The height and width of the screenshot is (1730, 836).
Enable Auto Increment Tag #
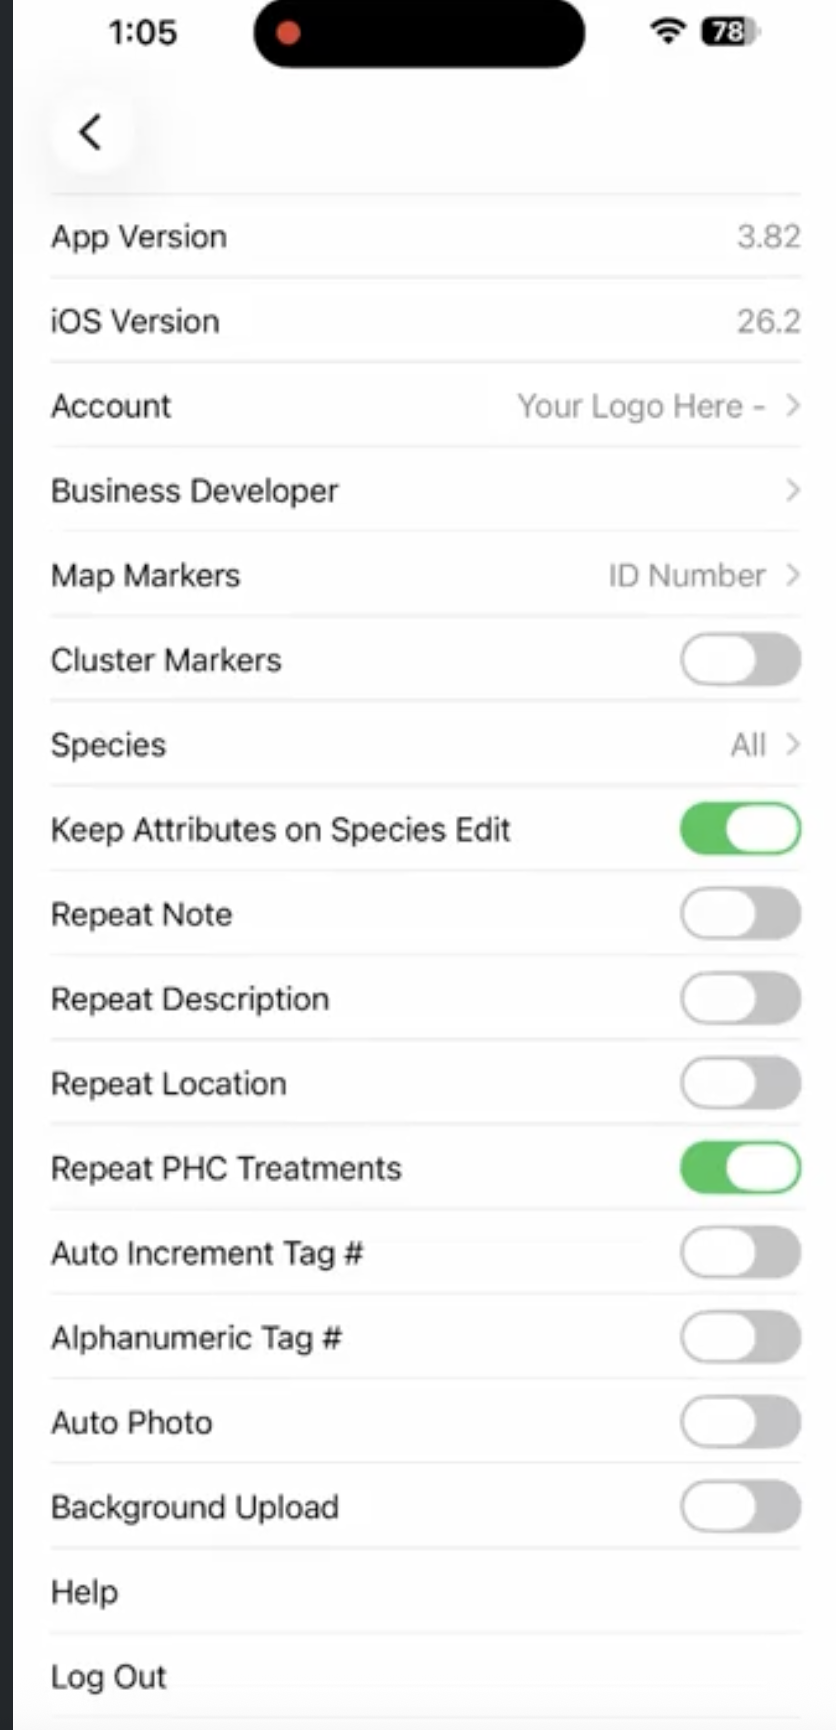pyautogui.click(x=740, y=1252)
